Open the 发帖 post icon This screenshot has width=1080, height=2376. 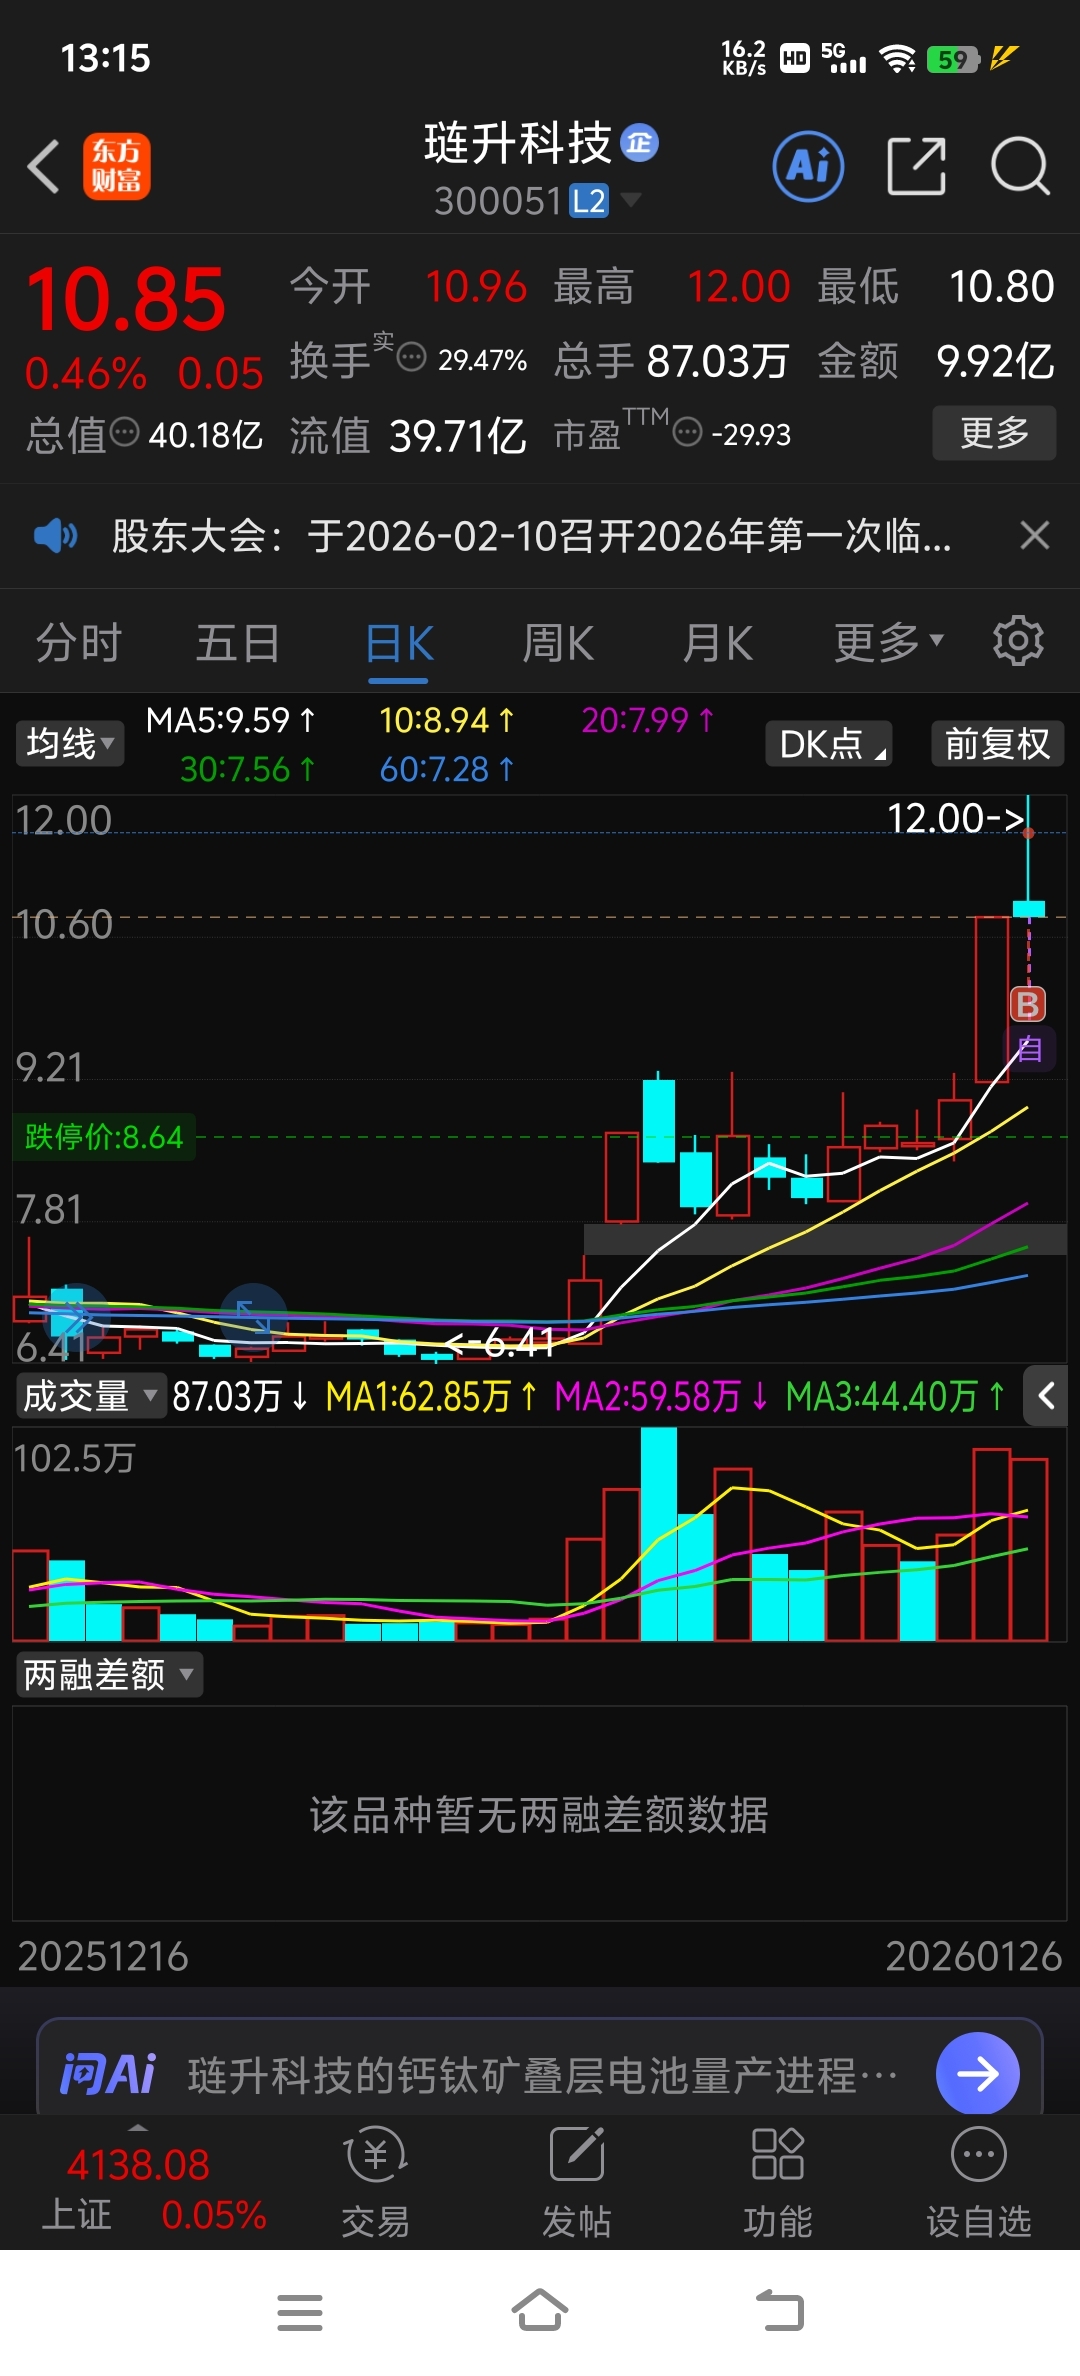coord(577,2182)
